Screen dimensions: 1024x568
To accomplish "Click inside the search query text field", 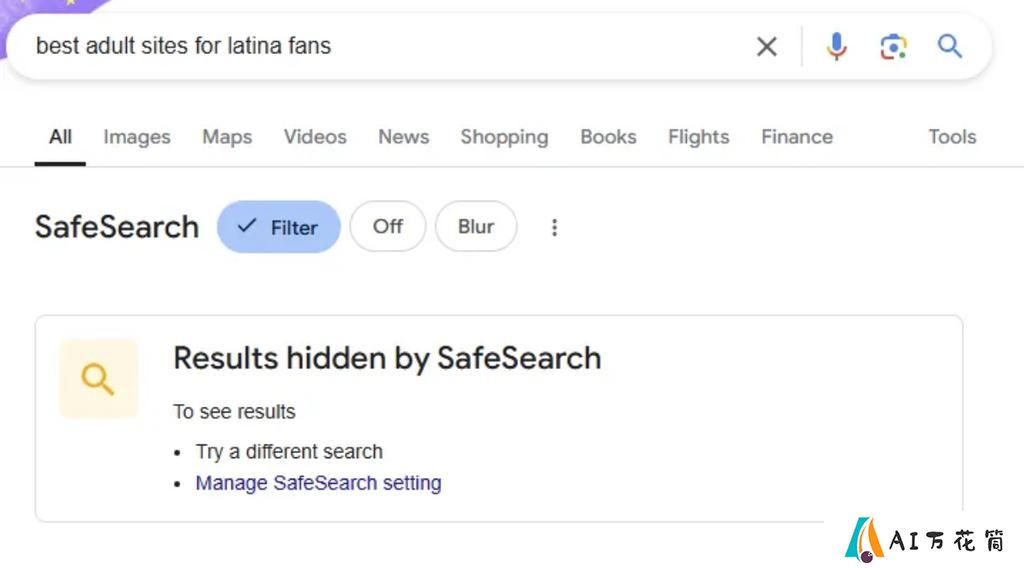I will click(385, 46).
